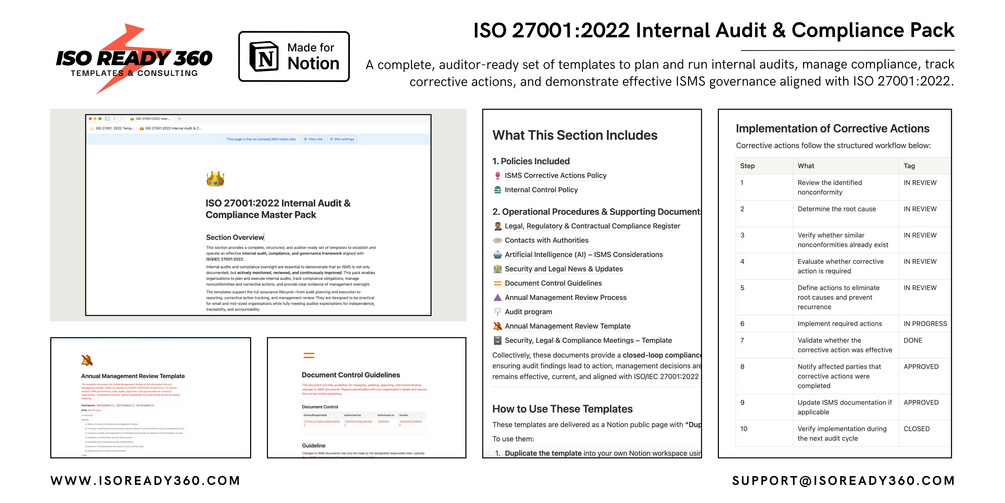This screenshot has height=503, width=1005.
Task: Switch to the ISO 27001:2022 Inter... browser tab
Action: 149,119
